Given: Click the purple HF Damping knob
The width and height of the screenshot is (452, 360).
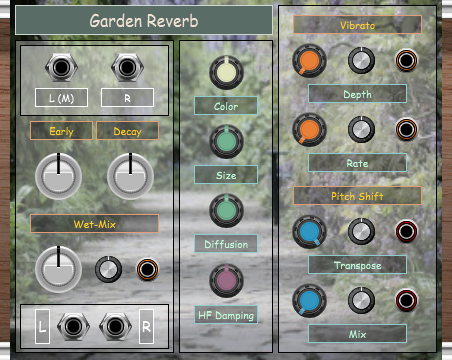Looking at the screenshot, I should 226,281.
